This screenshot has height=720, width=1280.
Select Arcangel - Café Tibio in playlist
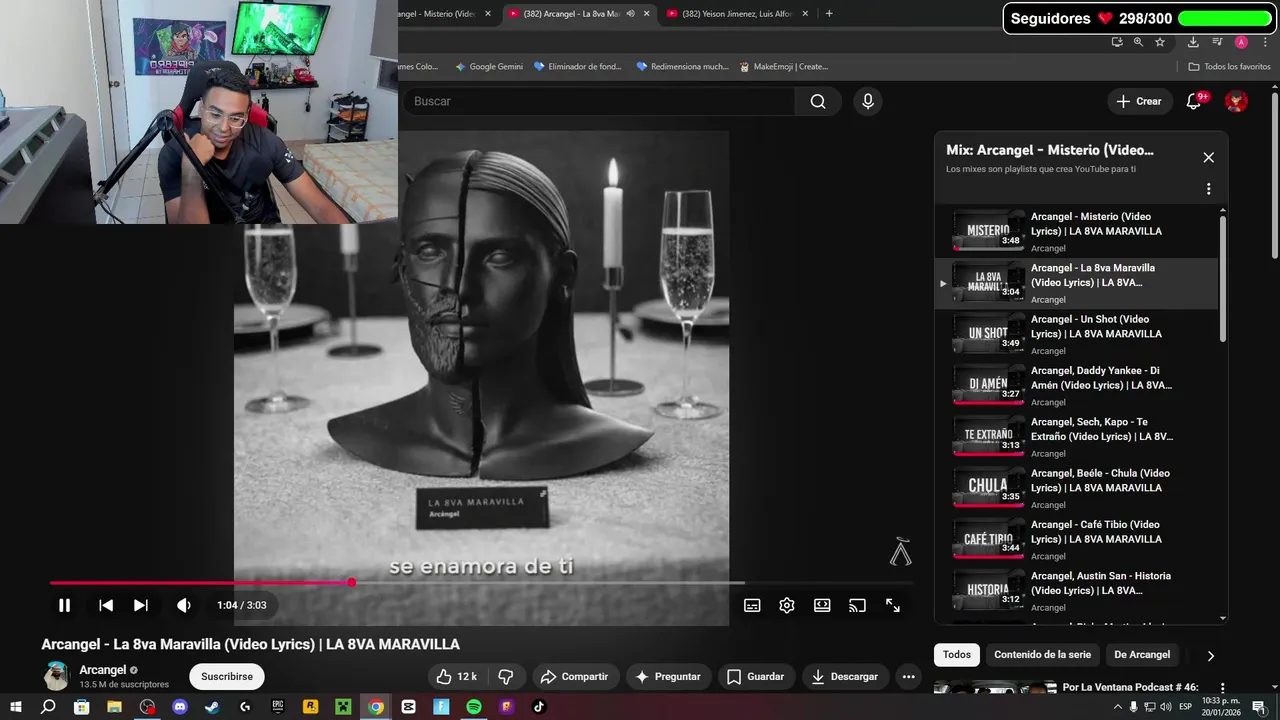tap(1077, 539)
